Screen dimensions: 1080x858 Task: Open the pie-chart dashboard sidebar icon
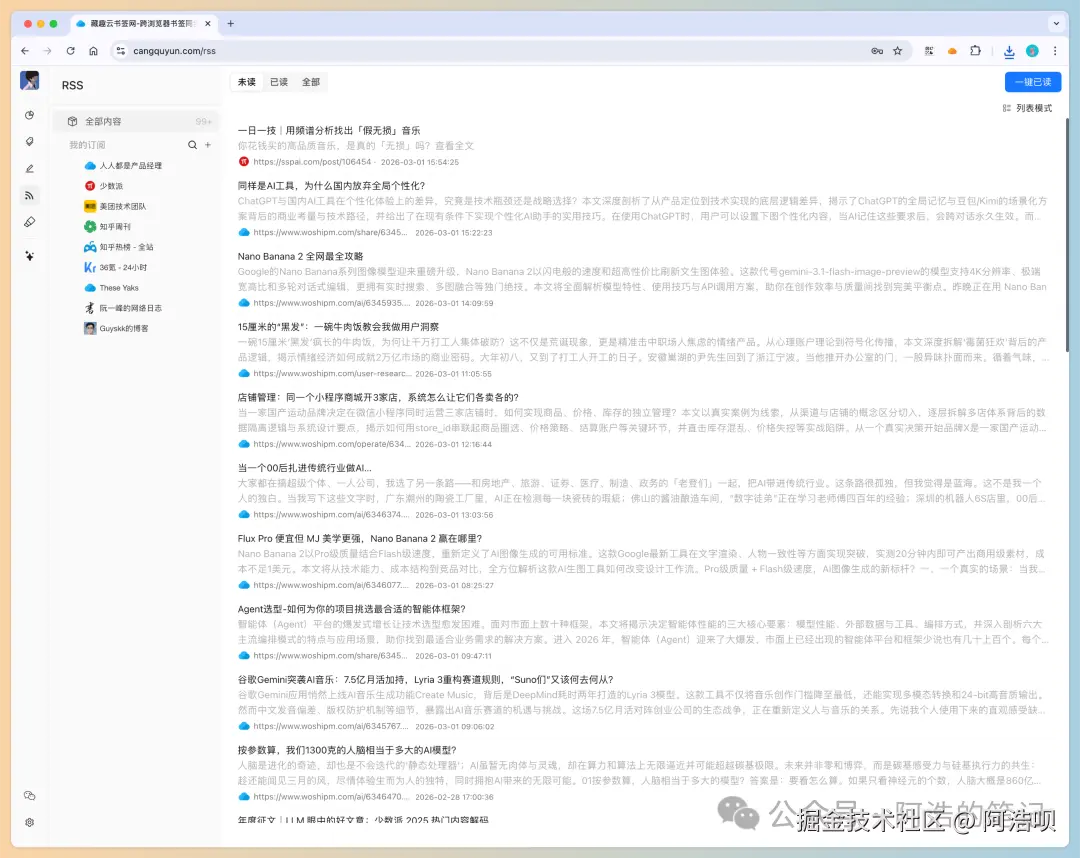point(30,115)
